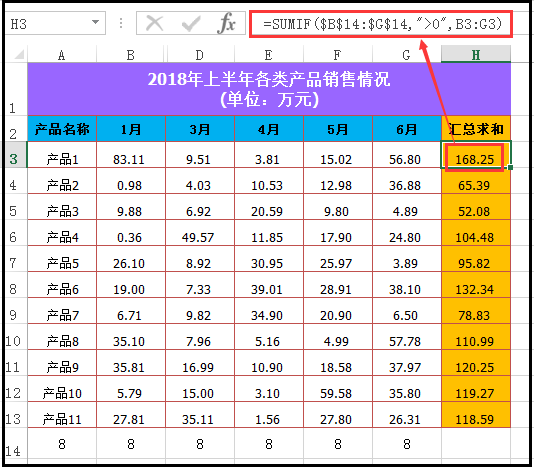The height and width of the screenshot is (467, 534).
Task: Select cell 产品9
Action: (x=62, y=363)
